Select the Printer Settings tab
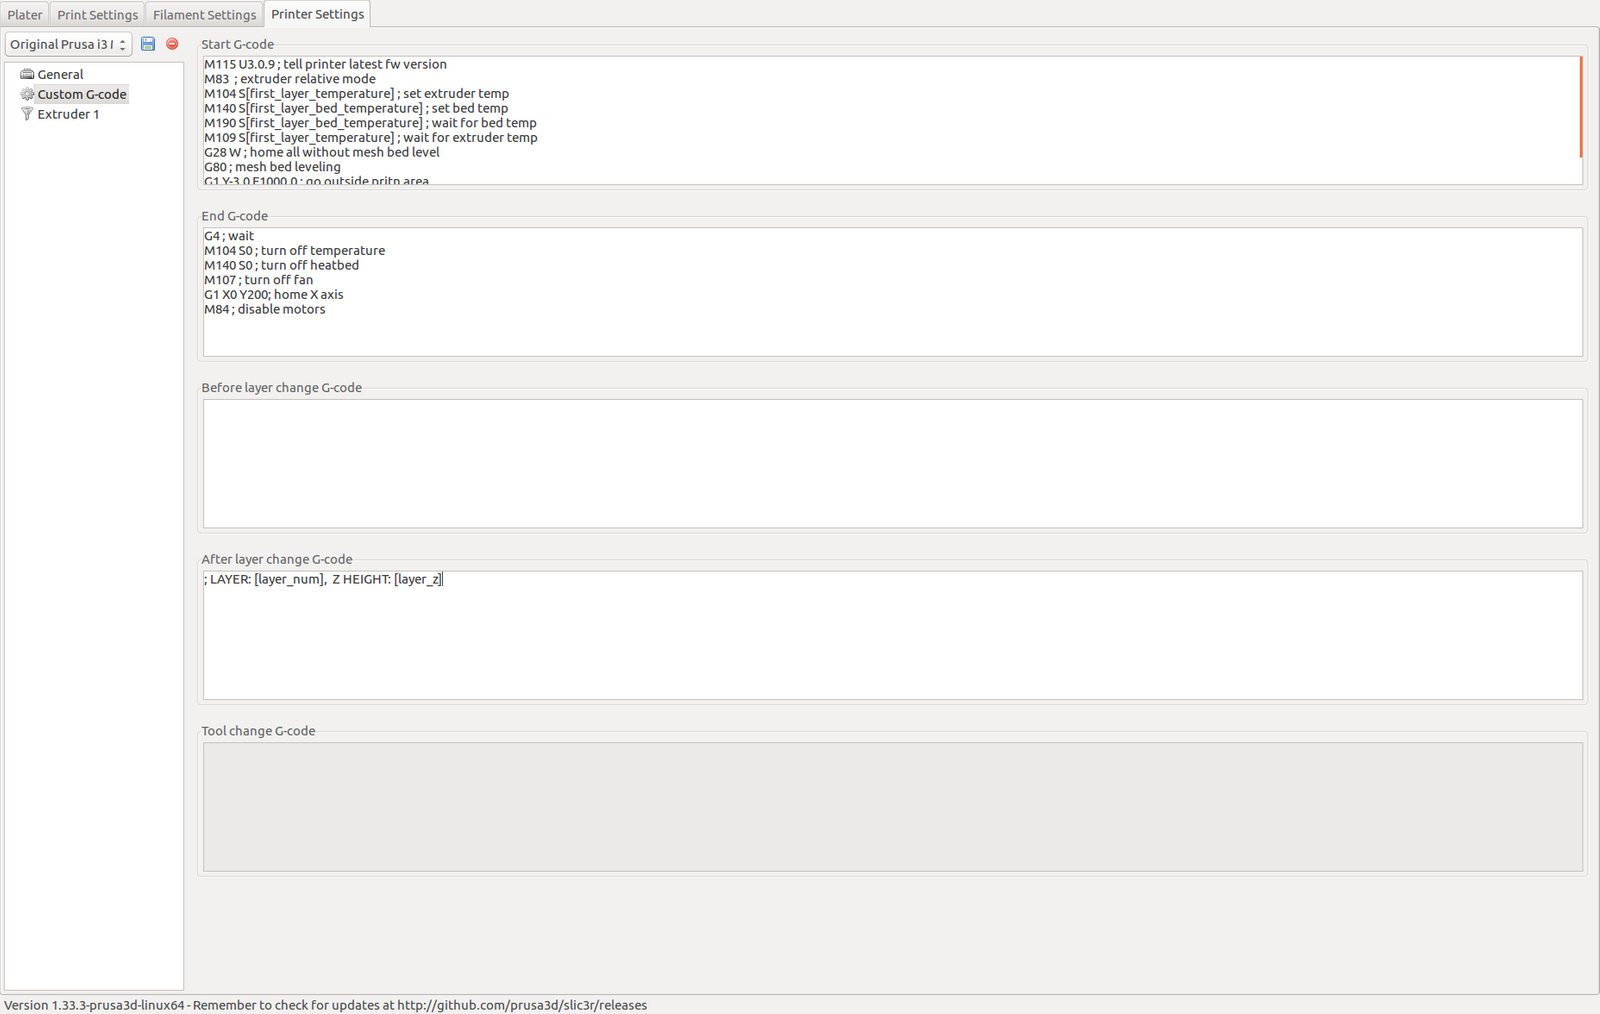The width and height of the screenshot is (1600, 1014). point(317,14)
